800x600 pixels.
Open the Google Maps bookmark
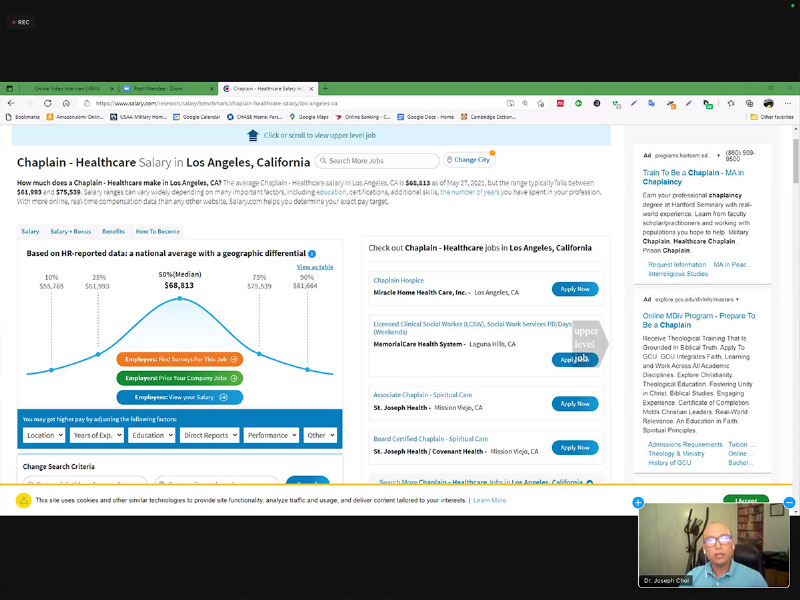click(x=309, y=117)
